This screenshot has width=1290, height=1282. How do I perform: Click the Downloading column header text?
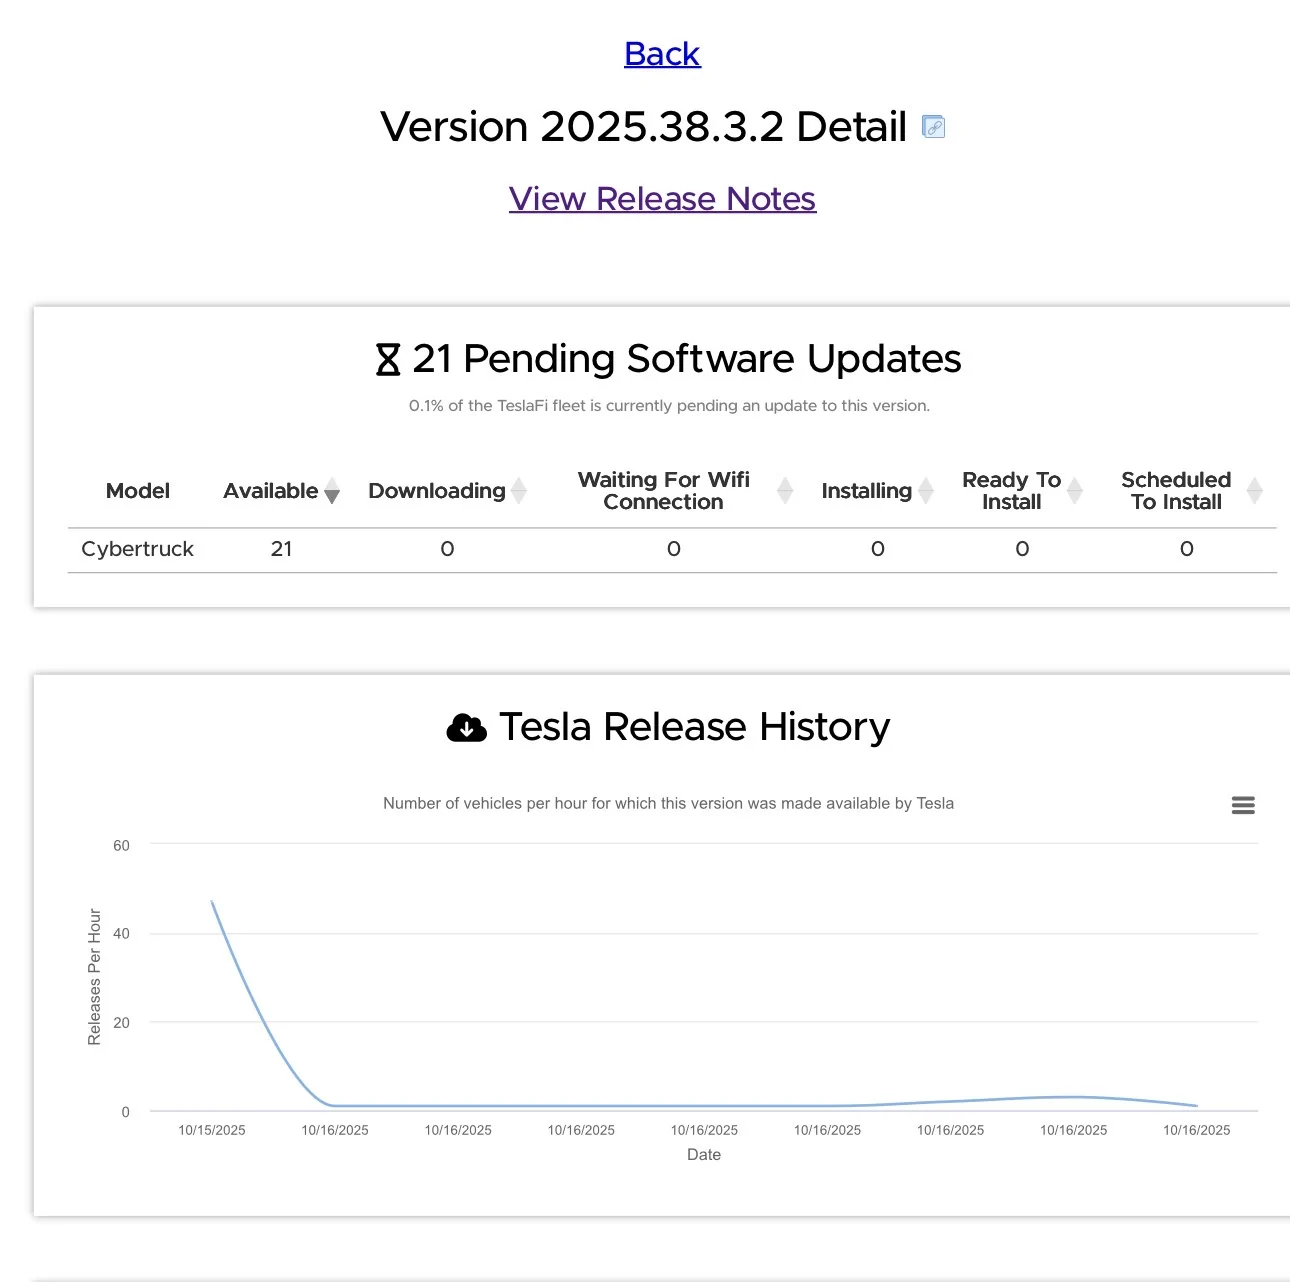click(437, 491)
